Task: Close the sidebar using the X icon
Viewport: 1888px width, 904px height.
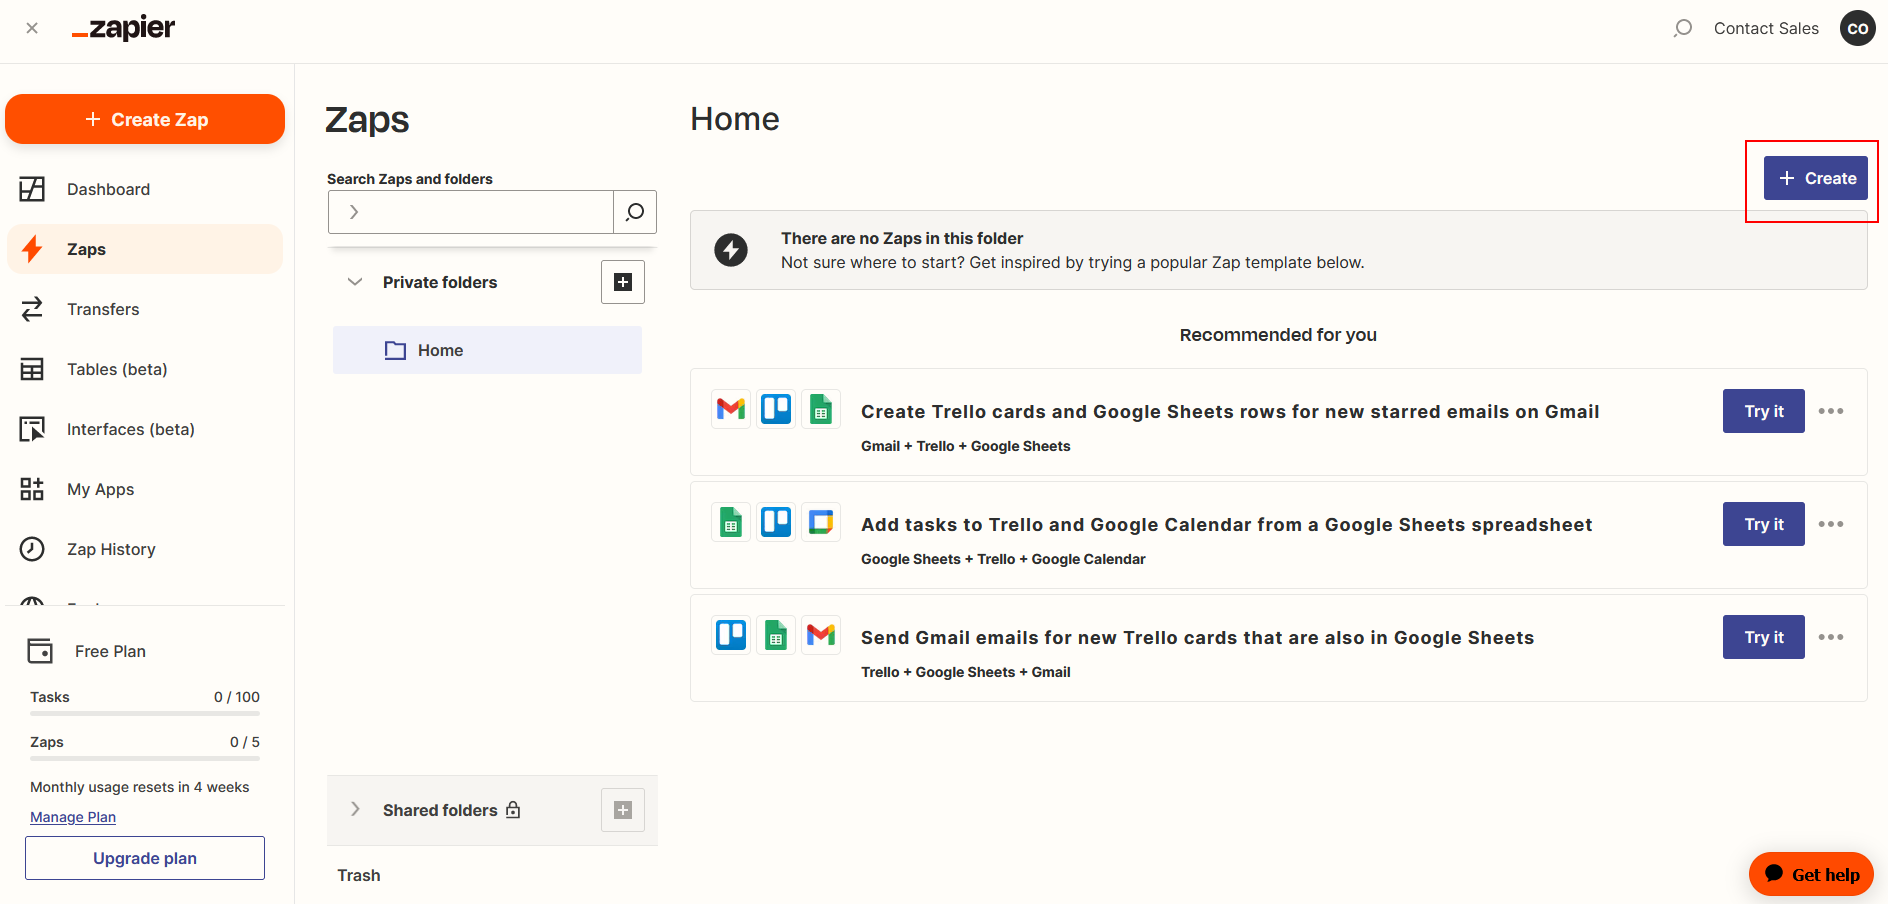Action: [x=32, y=28]
